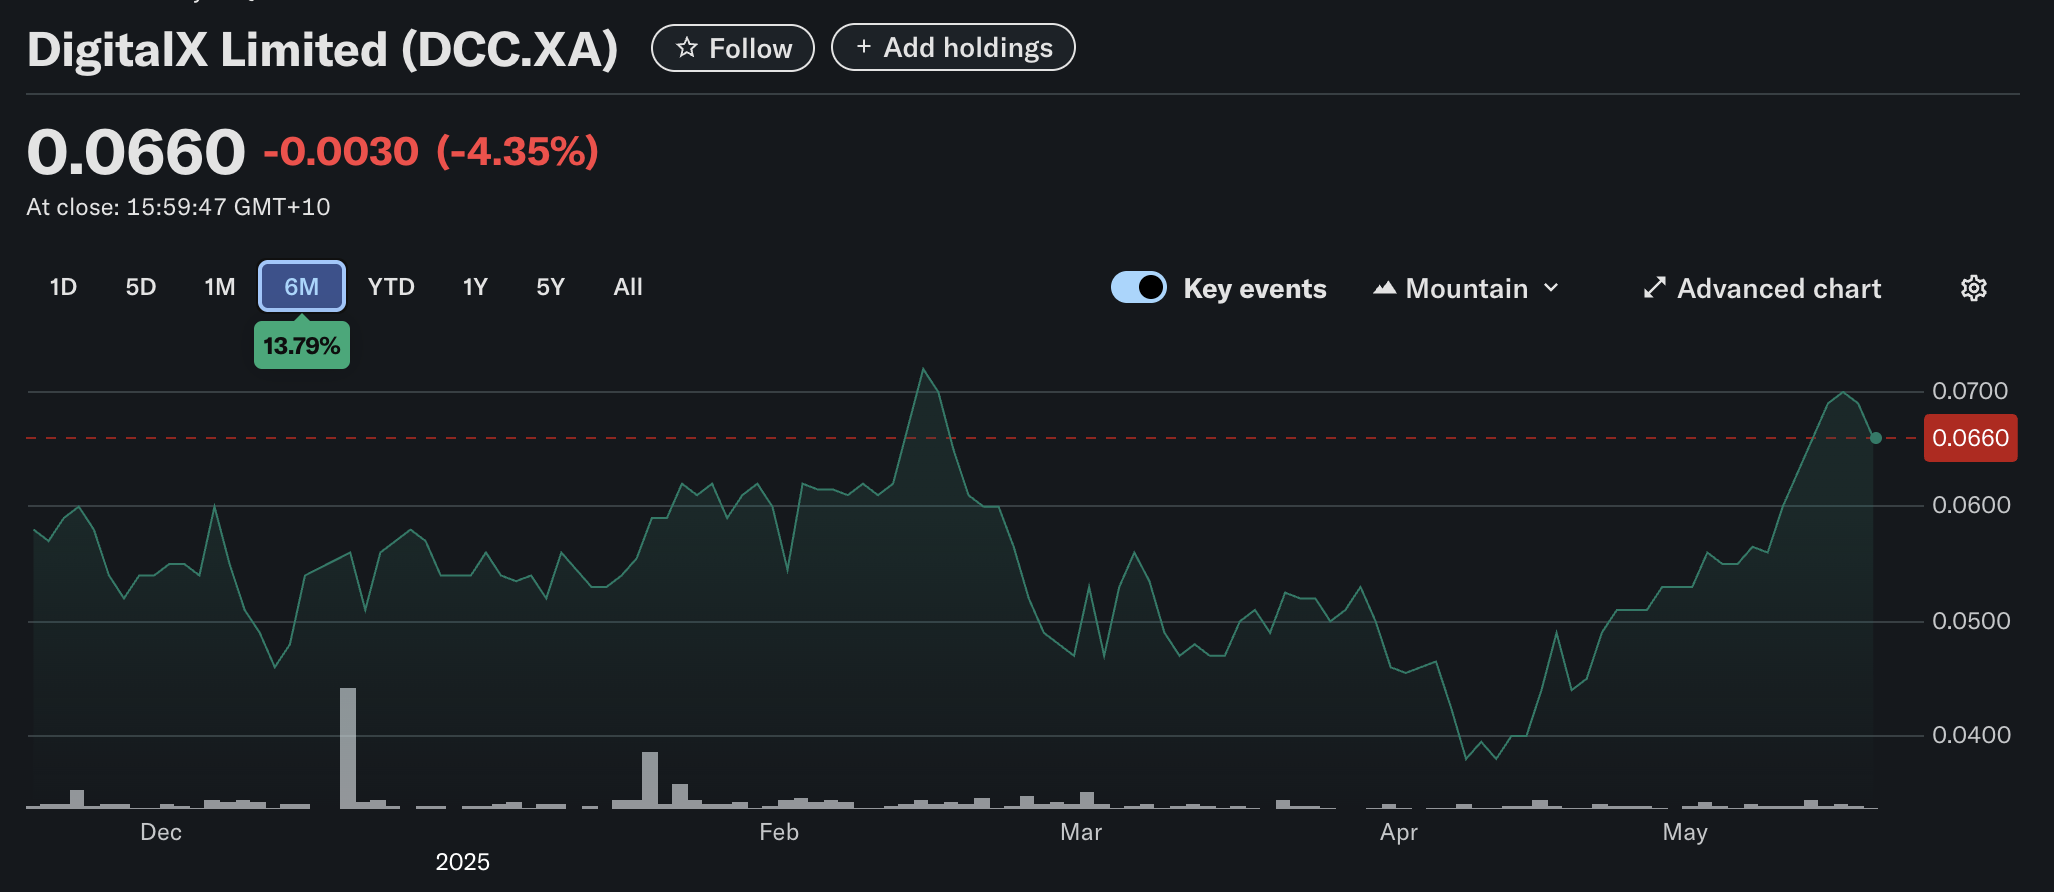Toggle the Key events switch
The width and height of the screenshot is (2054, 892).
click(x=1139, y=287)
